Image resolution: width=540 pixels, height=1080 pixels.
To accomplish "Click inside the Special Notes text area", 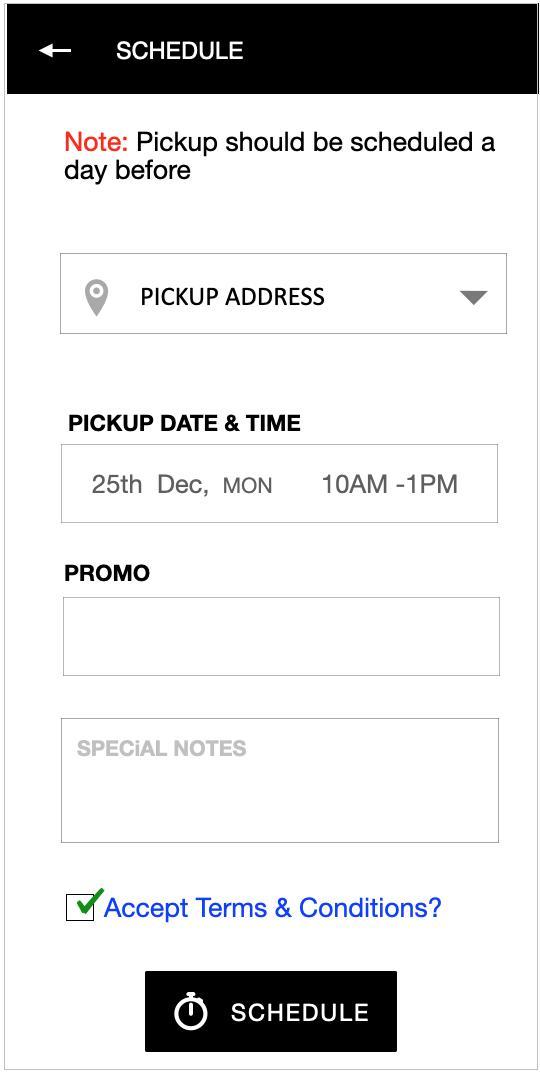I will (280, 780).
